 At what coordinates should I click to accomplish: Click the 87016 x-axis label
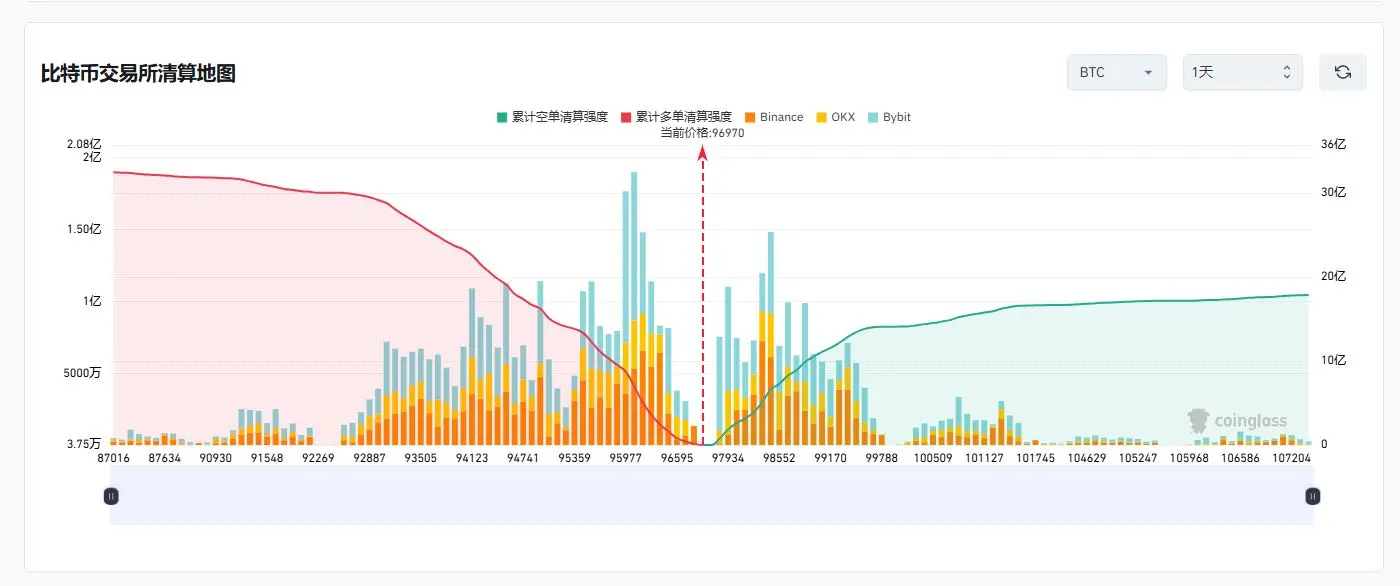113,458
